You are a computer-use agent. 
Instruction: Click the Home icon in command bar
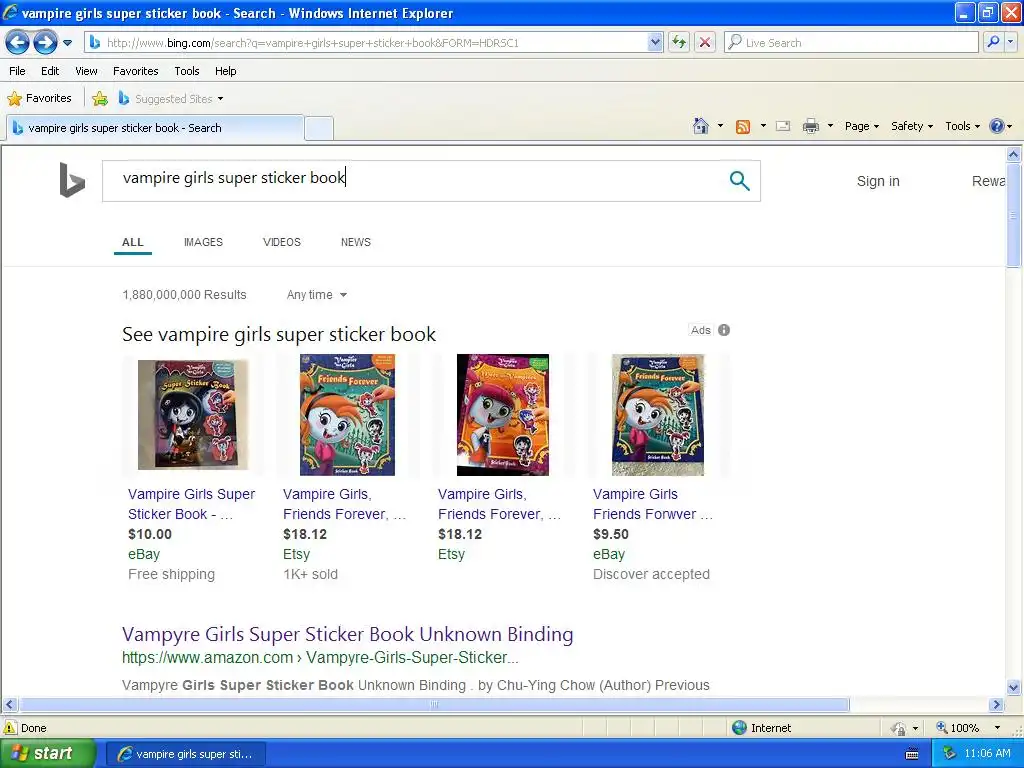(x=701, y=126)
